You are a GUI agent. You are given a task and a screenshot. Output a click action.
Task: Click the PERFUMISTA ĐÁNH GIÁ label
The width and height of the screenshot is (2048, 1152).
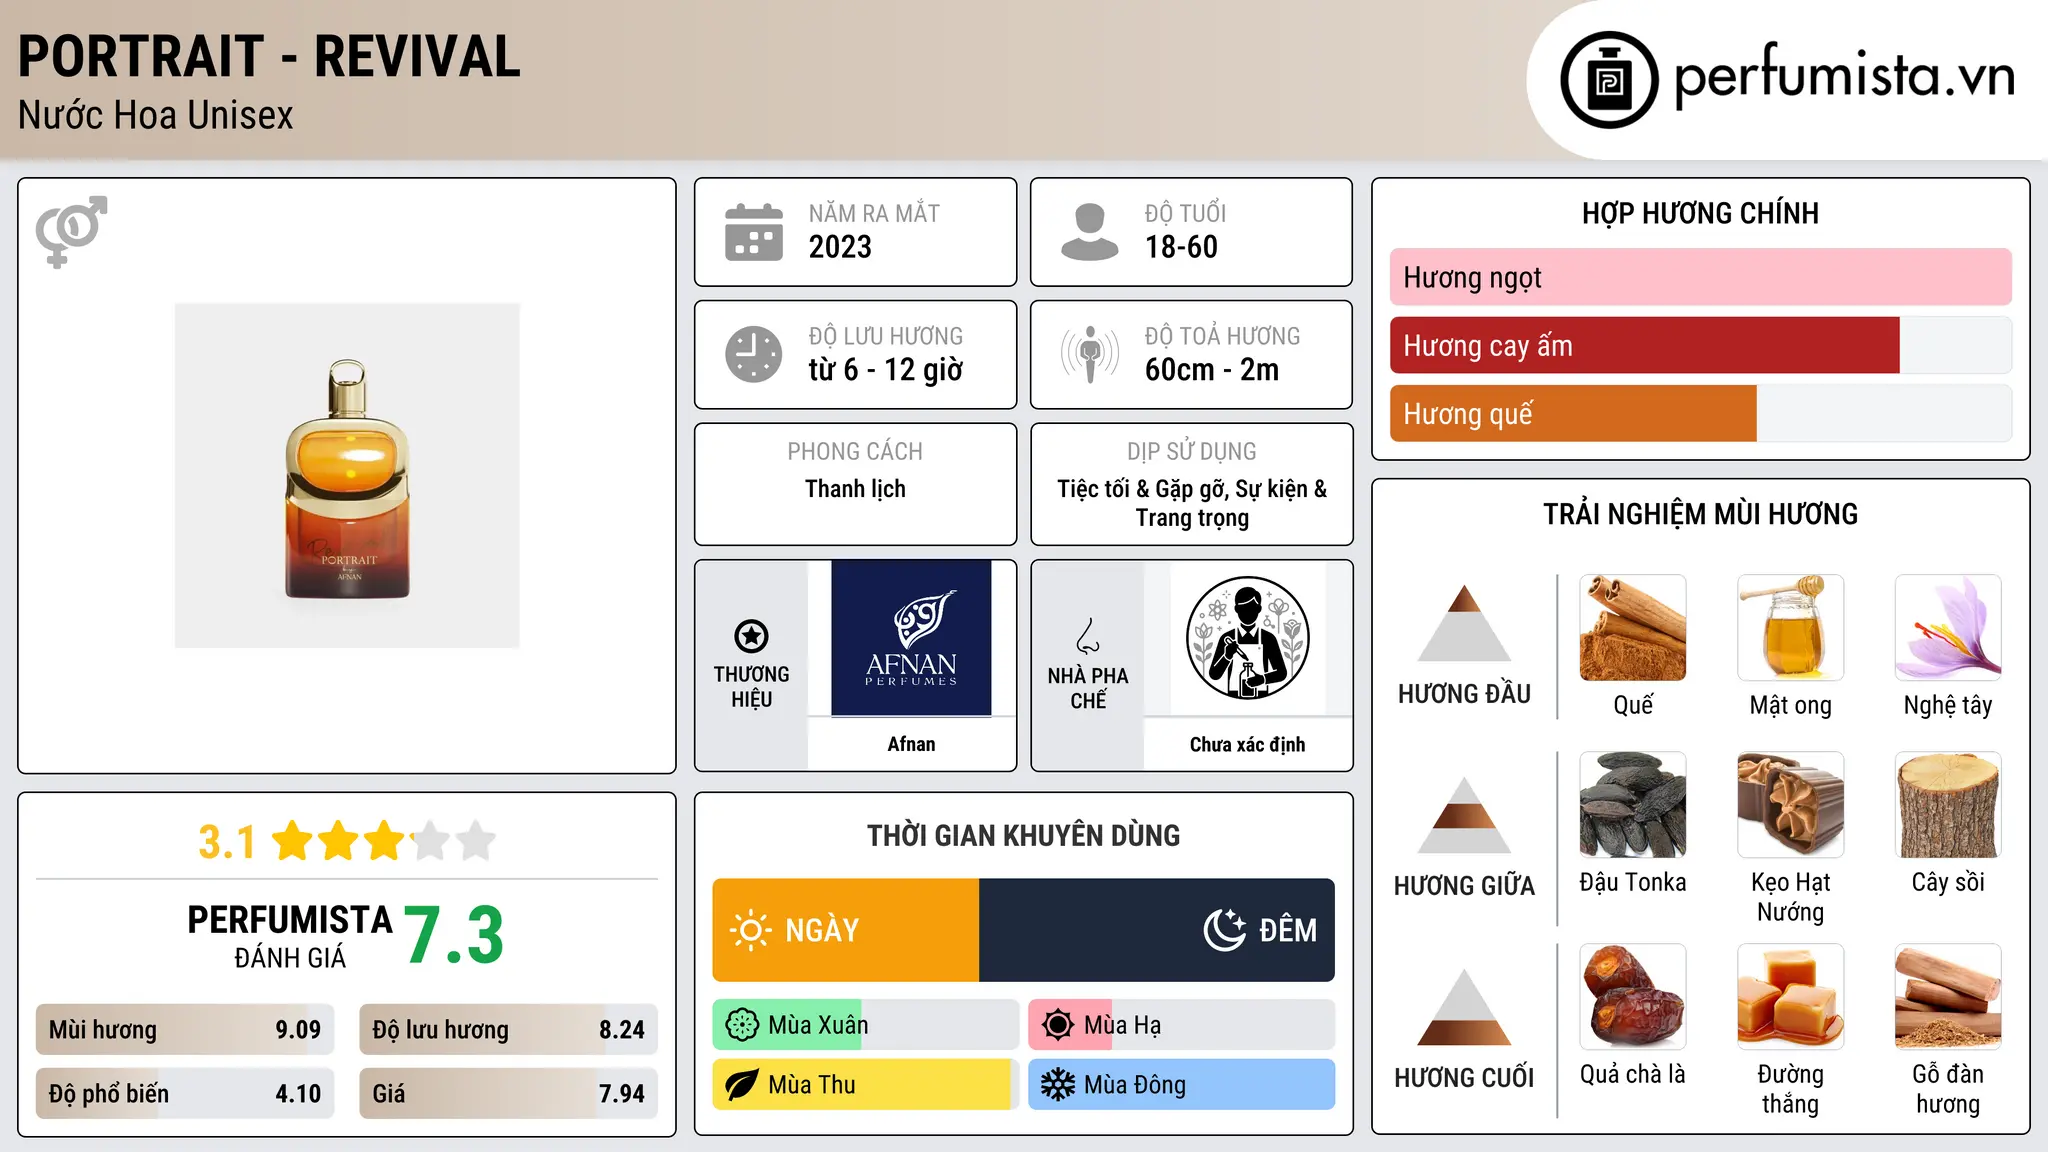click(290, 936)
